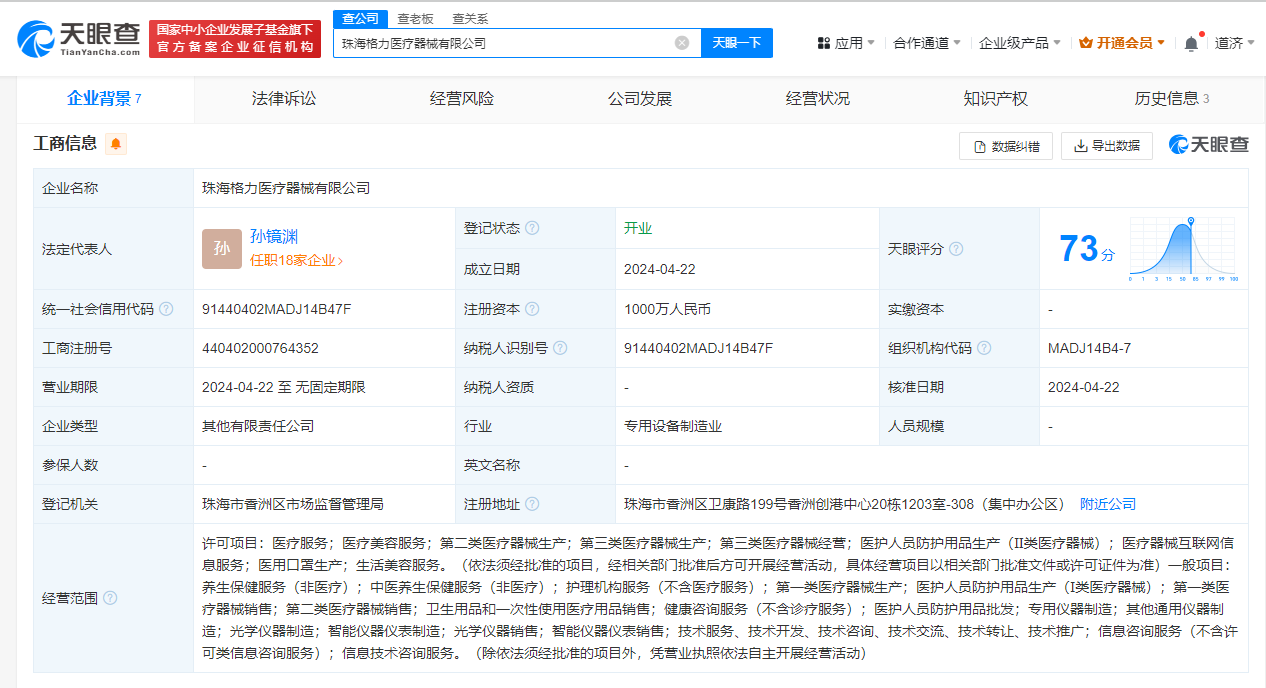Open help icon next to 注册地址
Screen dimensions: 1266x688
click(532, 504)
